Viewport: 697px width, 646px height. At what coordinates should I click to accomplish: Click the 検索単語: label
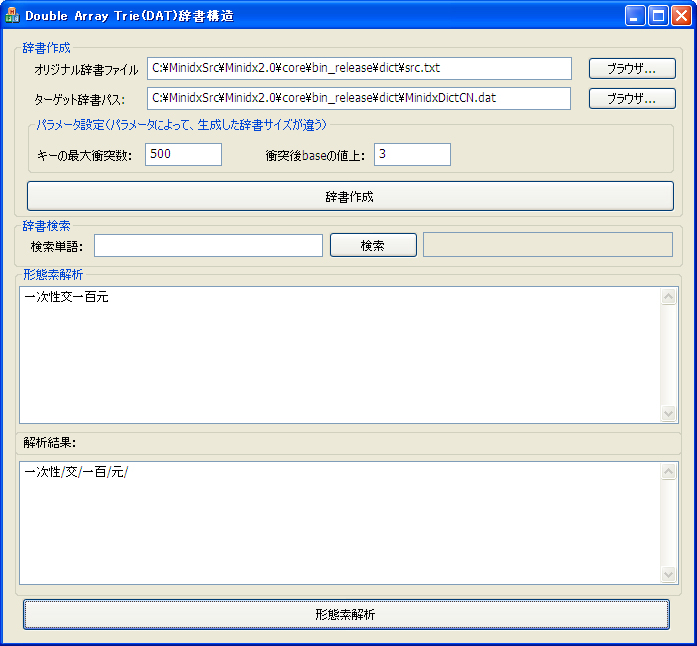(x=57, y=246)
